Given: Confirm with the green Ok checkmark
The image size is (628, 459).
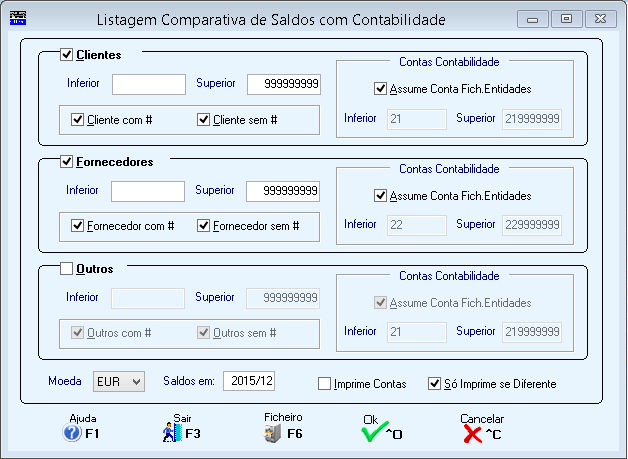Looking at the screenshot, I should click(374, 431).
